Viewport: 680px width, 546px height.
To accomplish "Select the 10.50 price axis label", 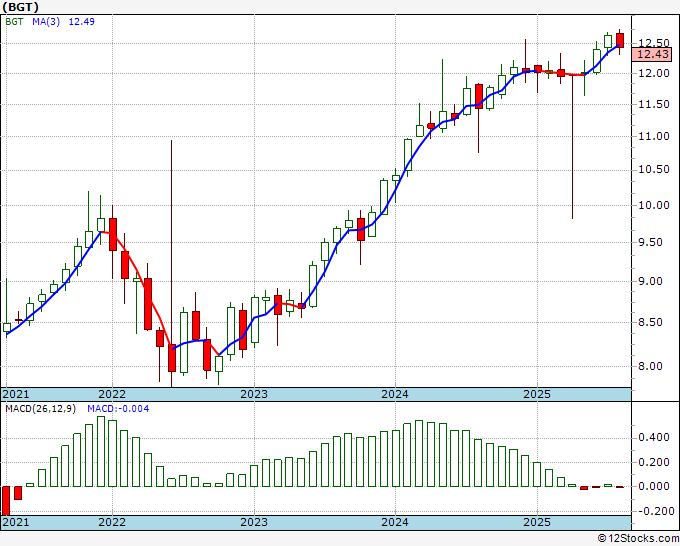I will (654, 170).
